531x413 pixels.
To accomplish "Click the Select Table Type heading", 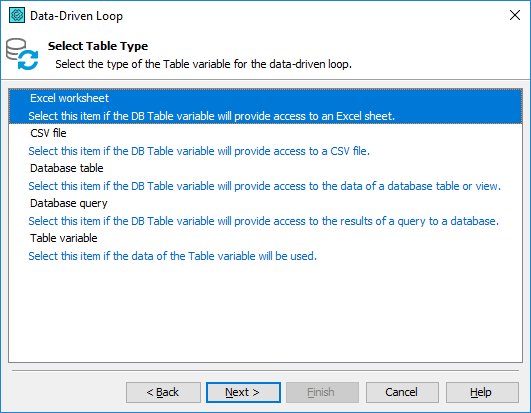I will click(98, 46).
